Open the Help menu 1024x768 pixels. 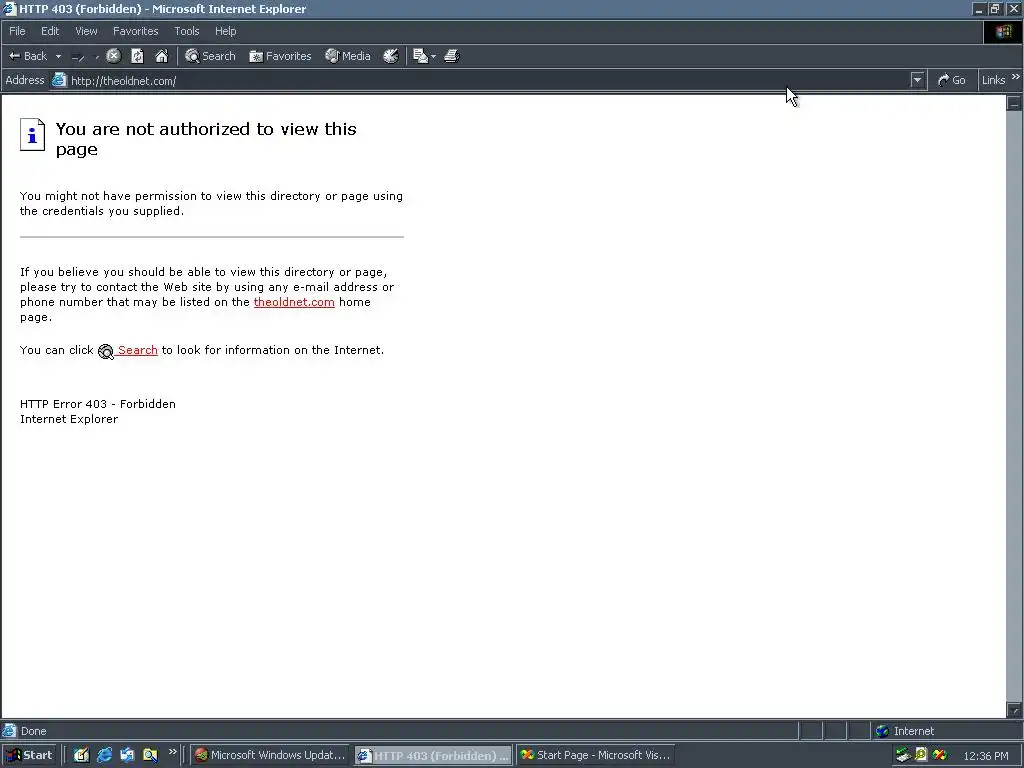(x=225, y=31)
